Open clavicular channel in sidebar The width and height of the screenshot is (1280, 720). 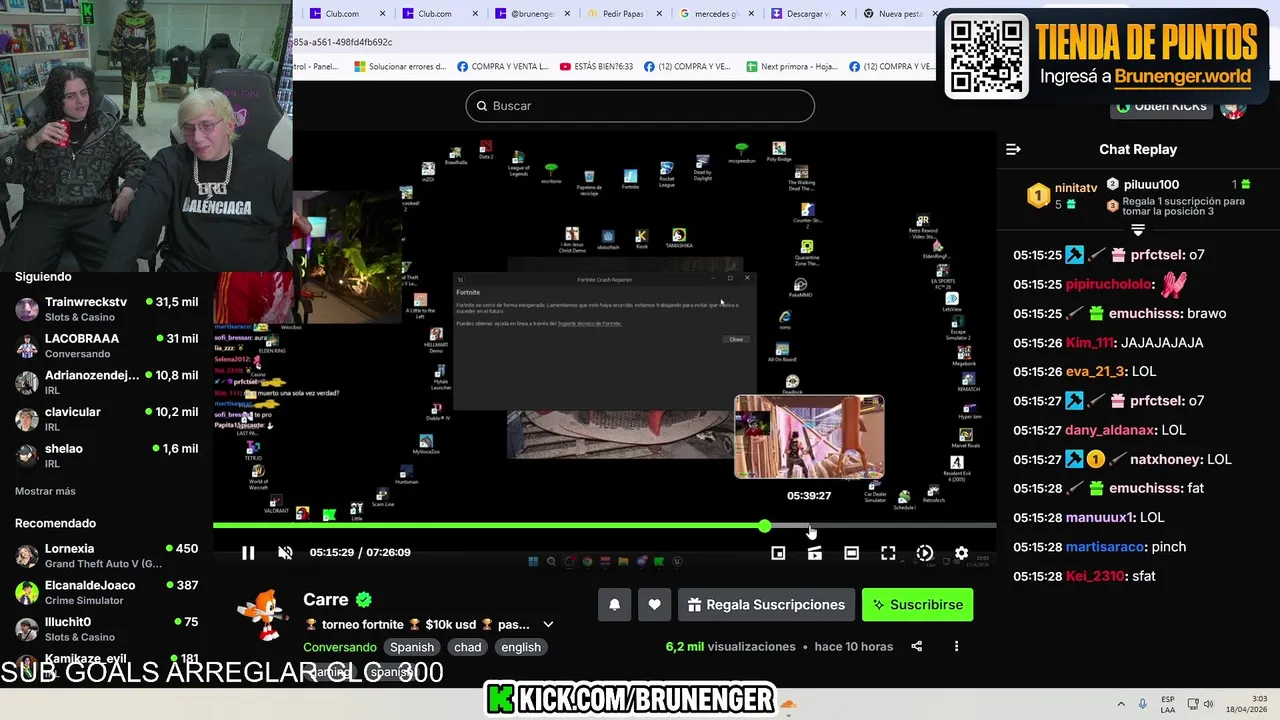tap(106, 419)
